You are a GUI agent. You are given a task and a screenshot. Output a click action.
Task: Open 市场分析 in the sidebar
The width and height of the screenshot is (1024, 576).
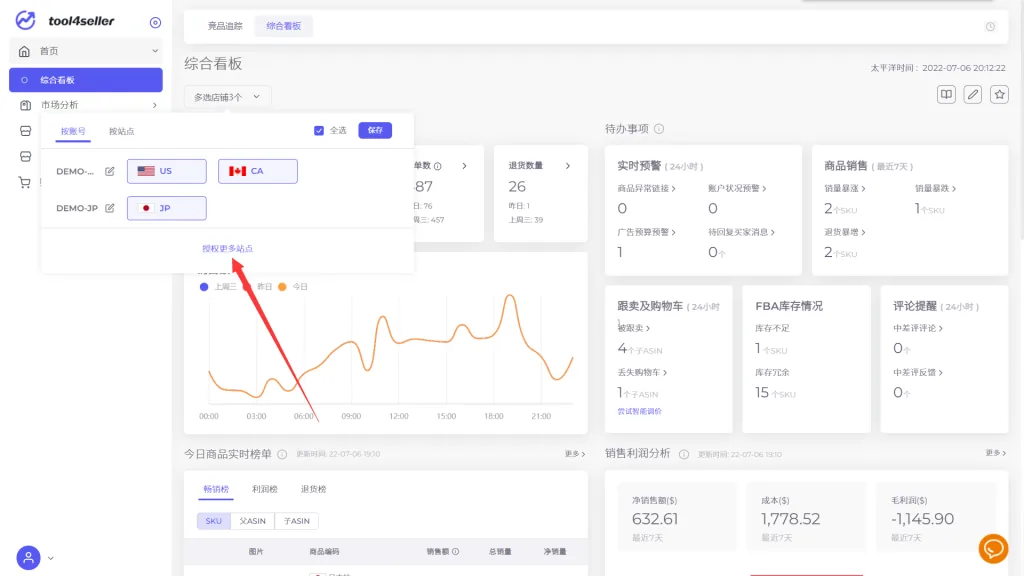[x=59, y=104]
